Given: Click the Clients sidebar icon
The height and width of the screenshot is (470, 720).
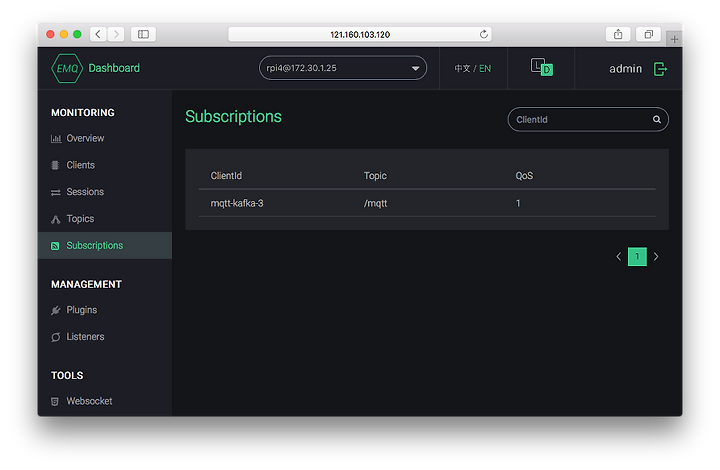Looking at the screenshot, I should 55,165.
